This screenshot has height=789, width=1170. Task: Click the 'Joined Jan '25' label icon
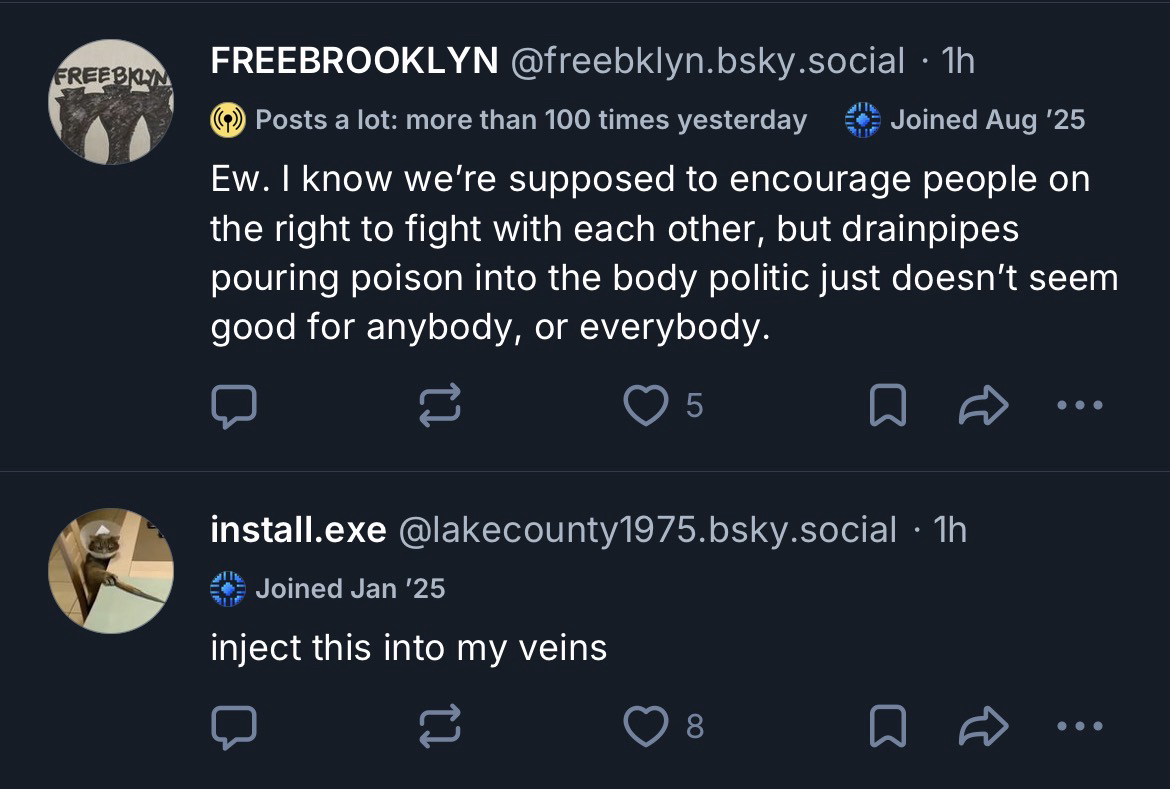point(228,588)
